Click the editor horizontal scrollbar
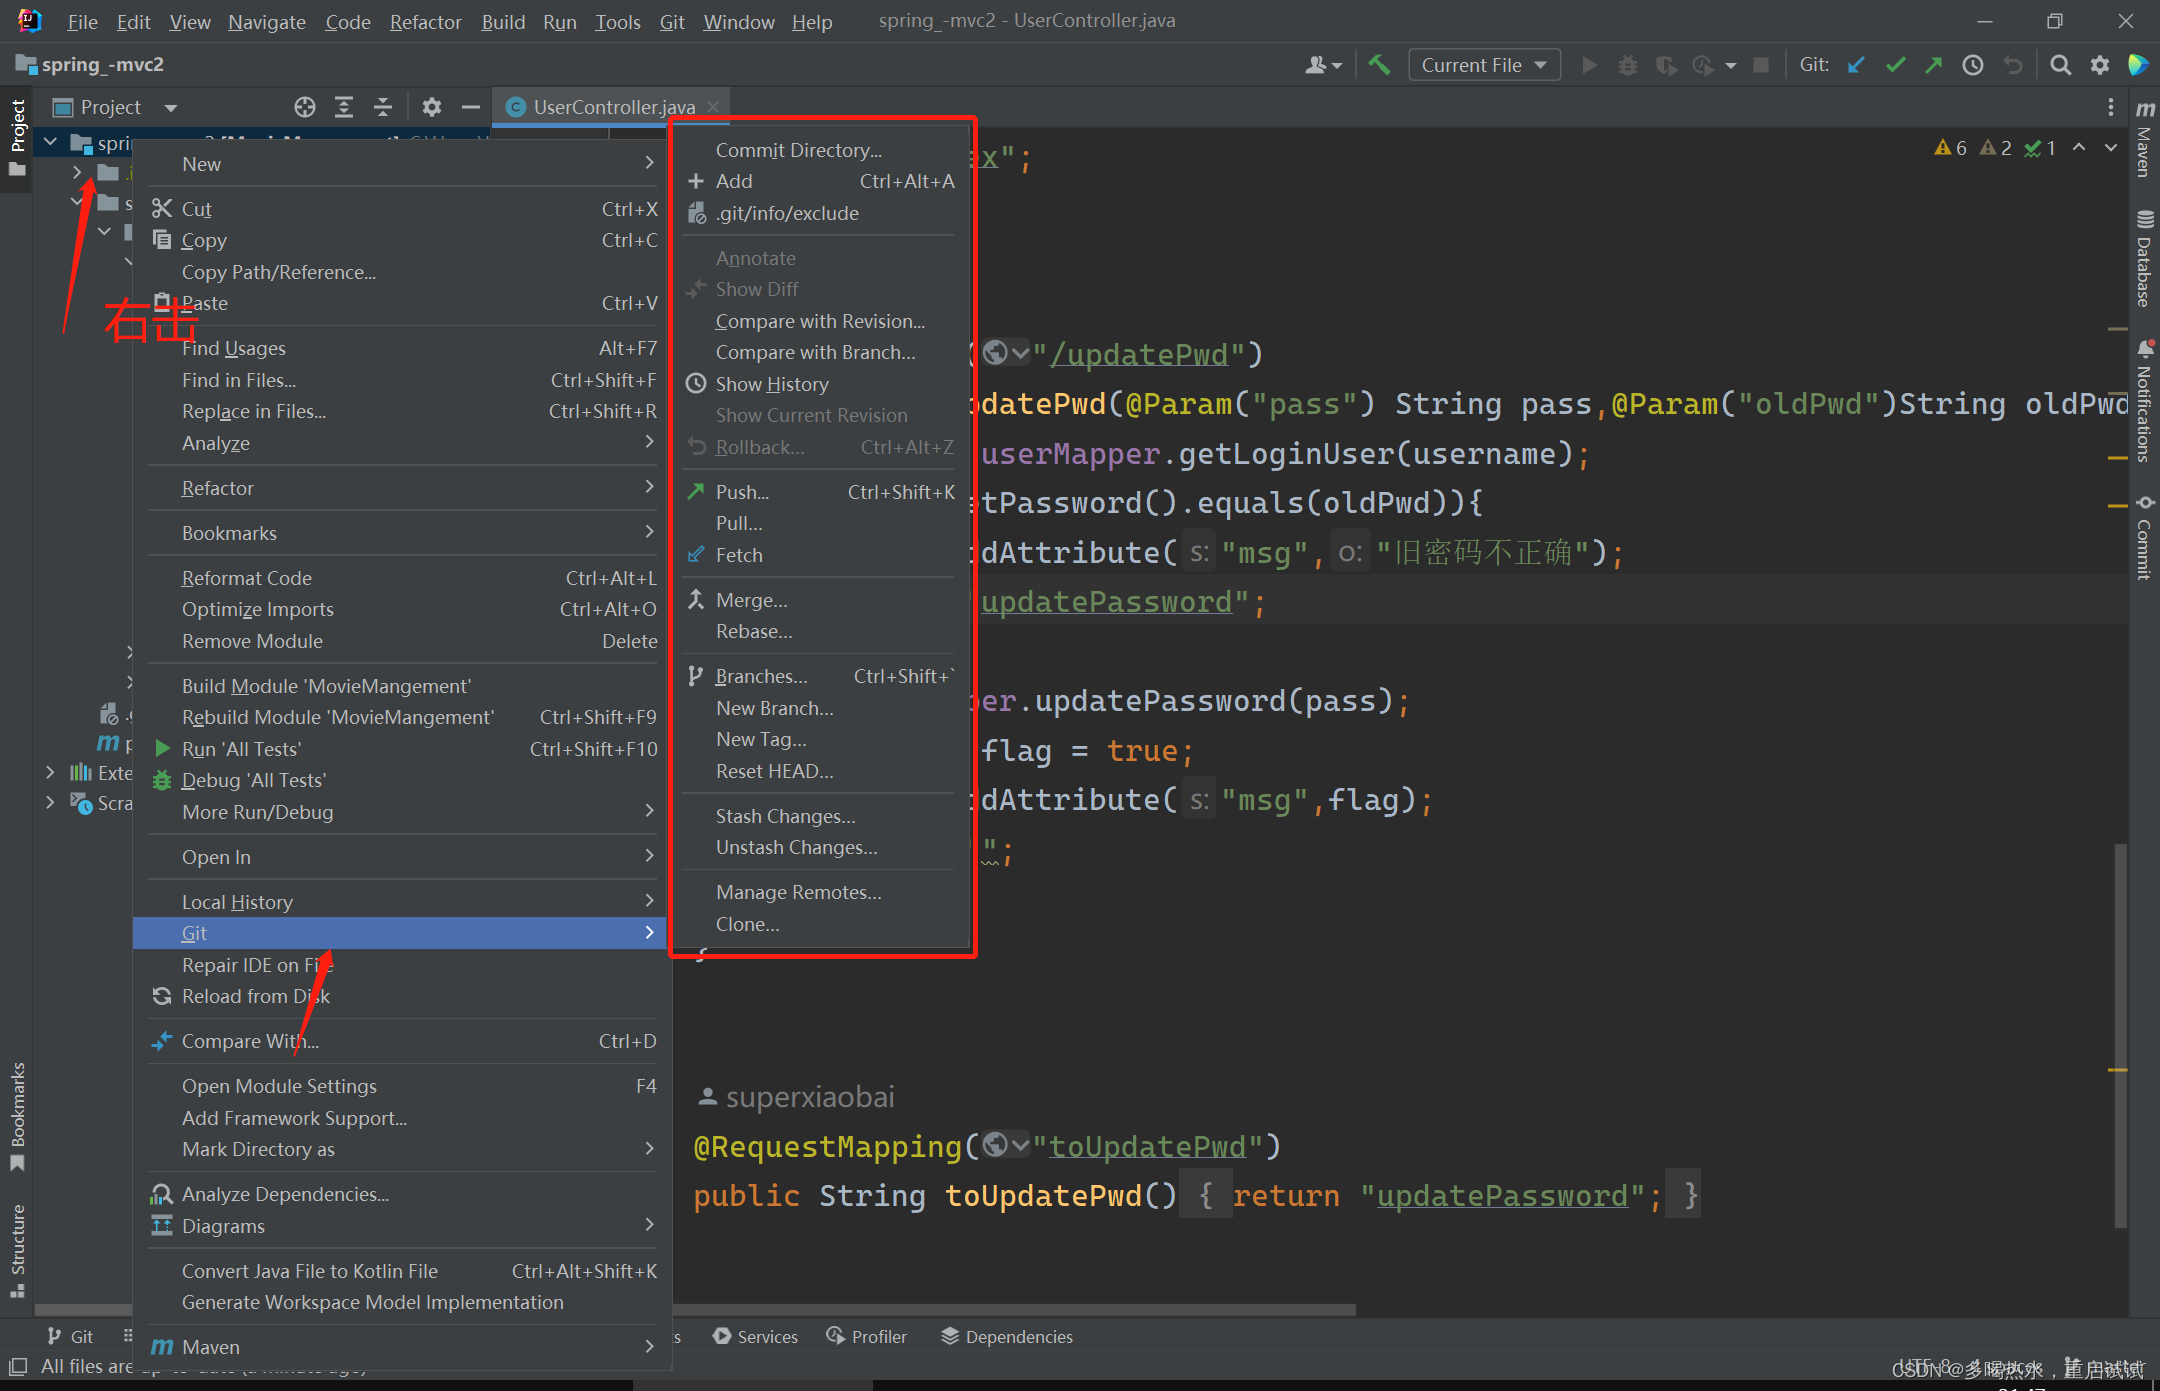 point(1015,1309)
